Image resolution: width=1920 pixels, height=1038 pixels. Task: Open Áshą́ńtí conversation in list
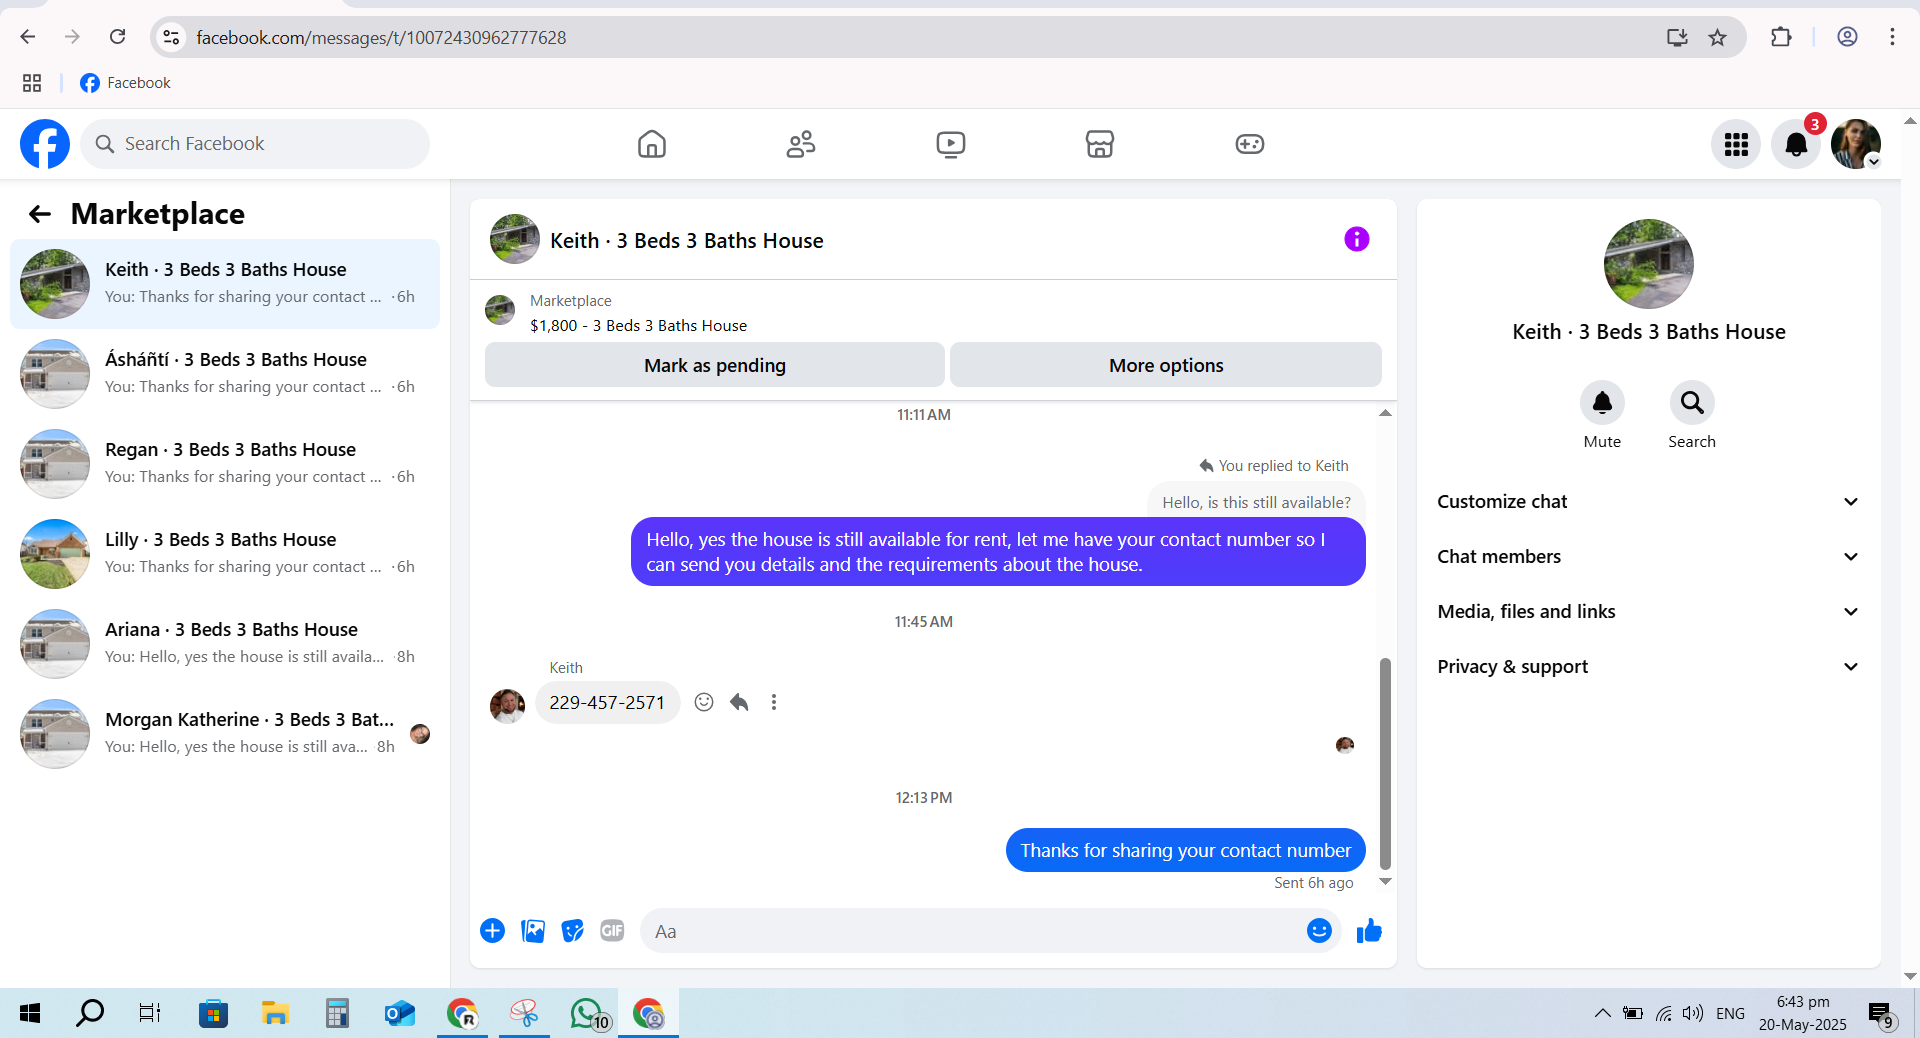225,374
